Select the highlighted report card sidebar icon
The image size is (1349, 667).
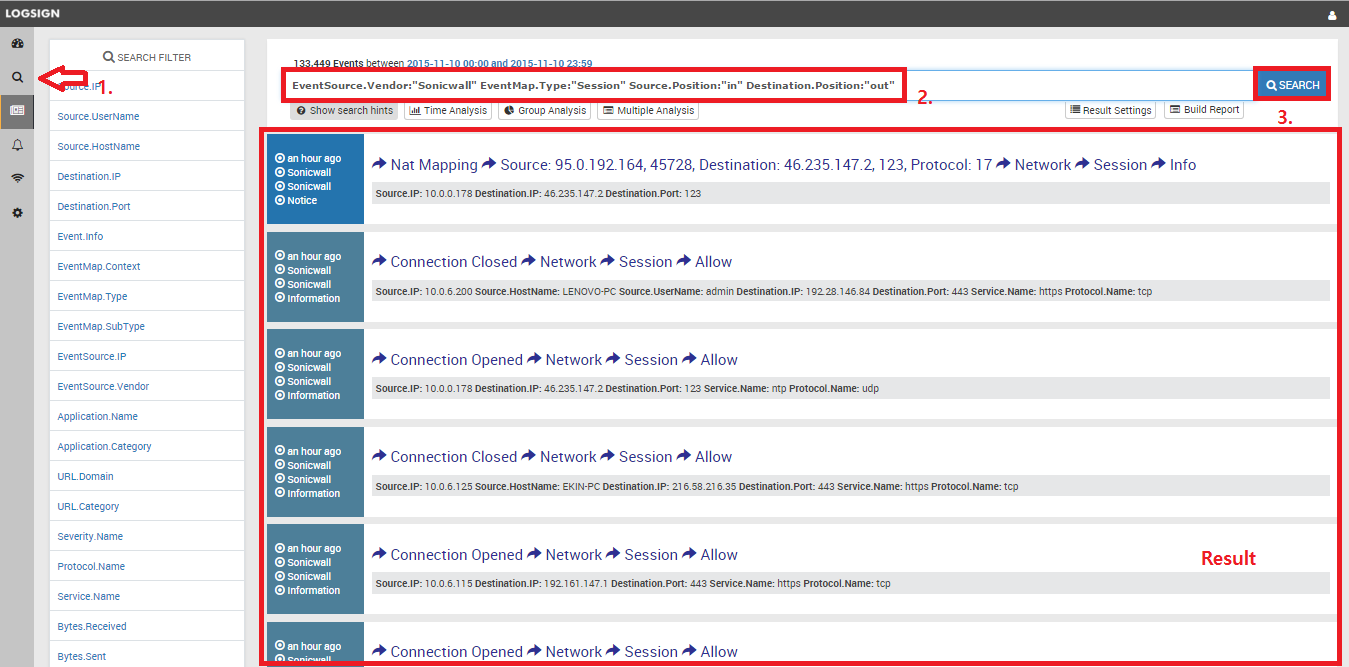coord(17,110)
